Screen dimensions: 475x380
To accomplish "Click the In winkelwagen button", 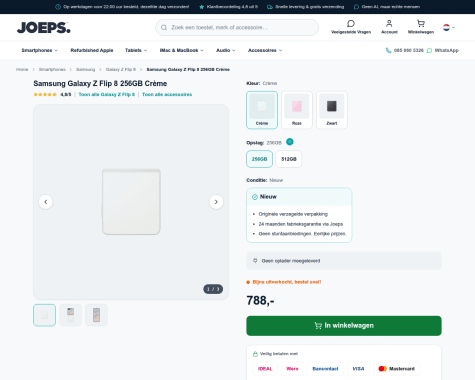I will pos(344,326).
